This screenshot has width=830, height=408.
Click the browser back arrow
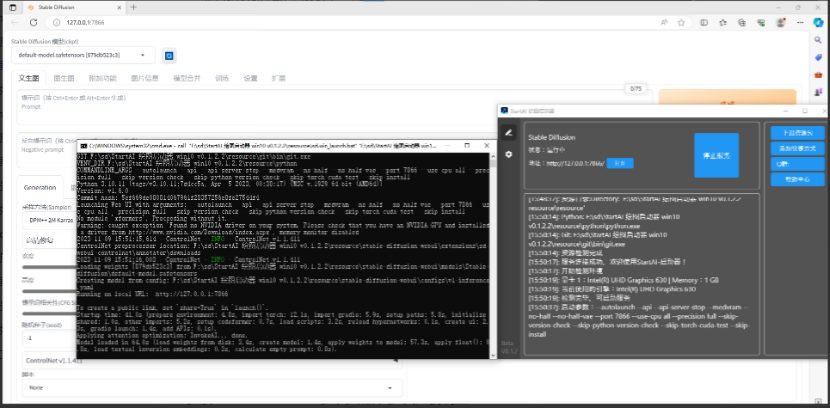point(14,22)
